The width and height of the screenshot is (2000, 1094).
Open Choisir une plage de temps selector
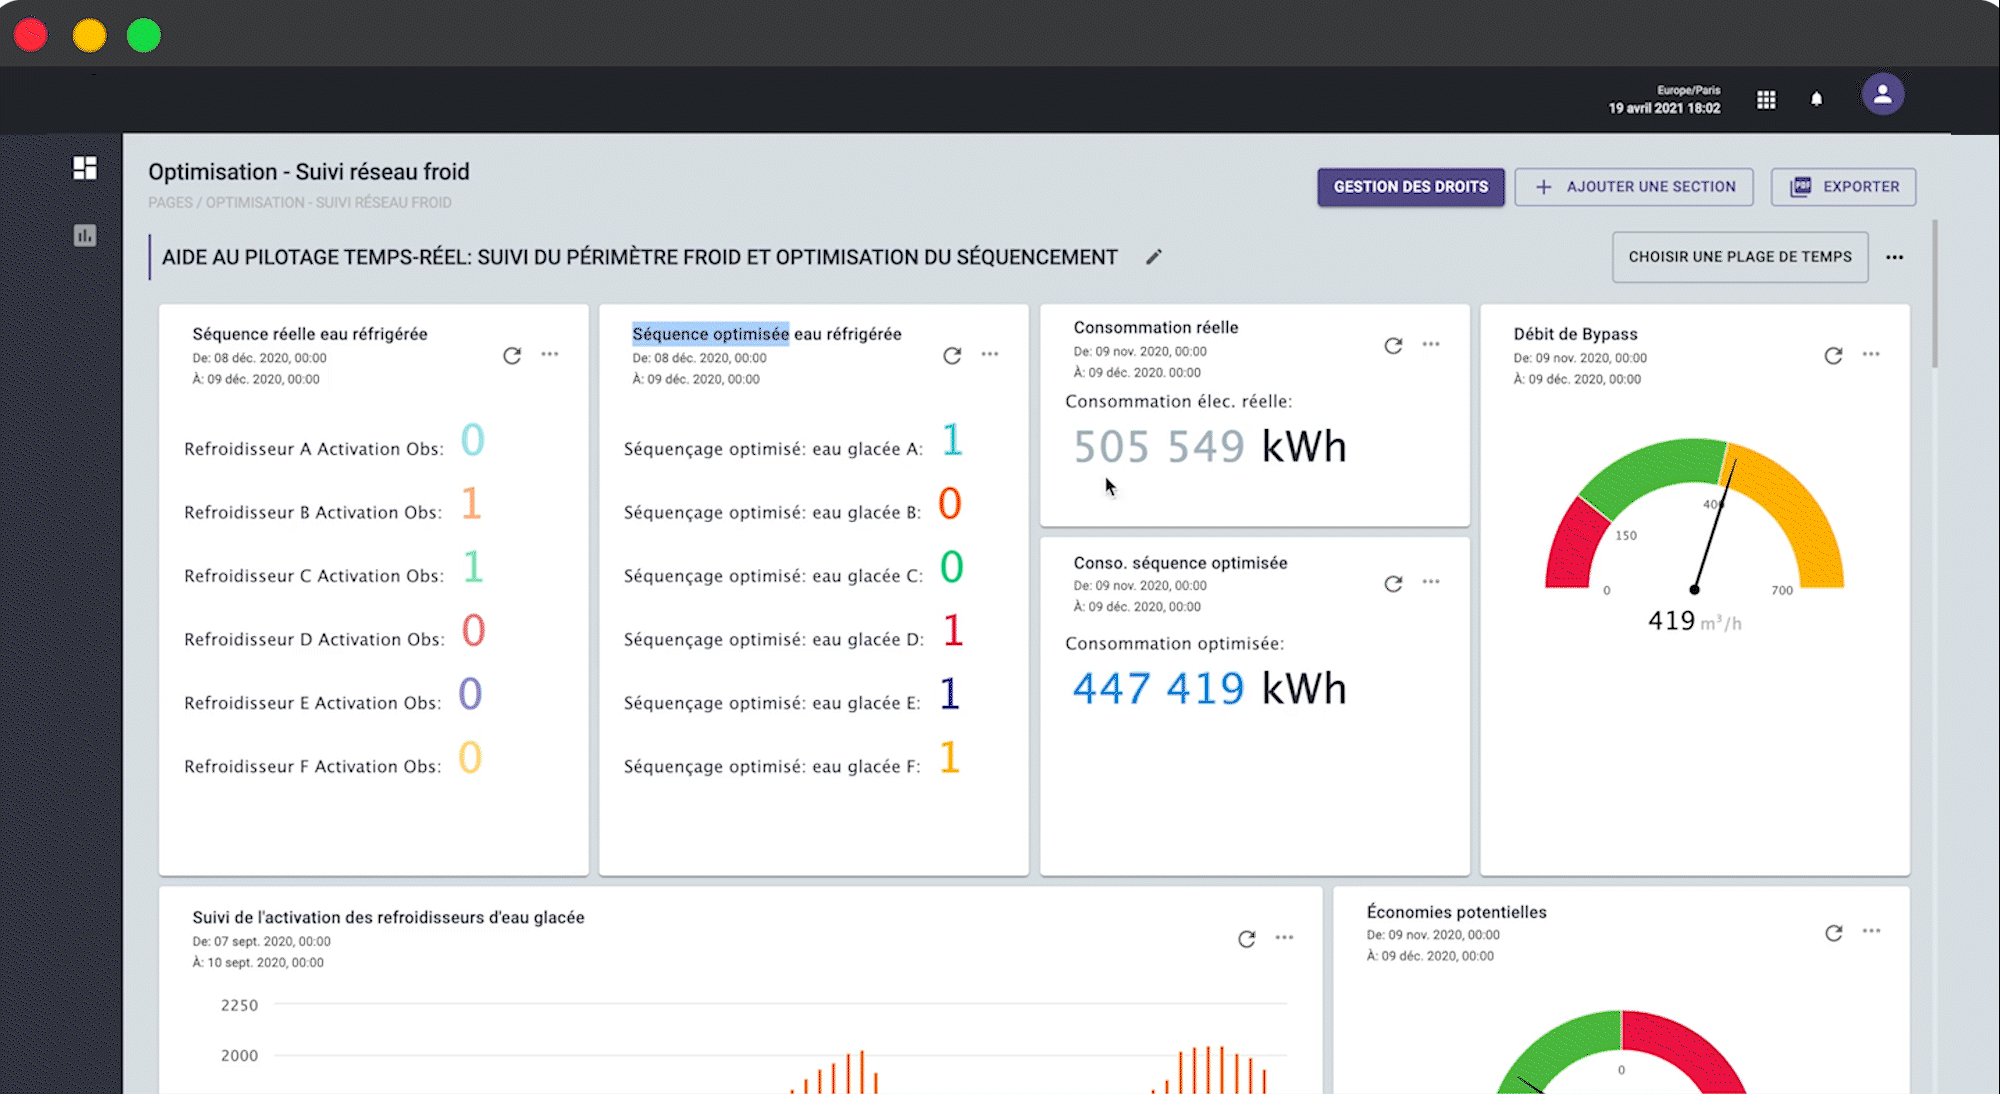(1739, 257)
